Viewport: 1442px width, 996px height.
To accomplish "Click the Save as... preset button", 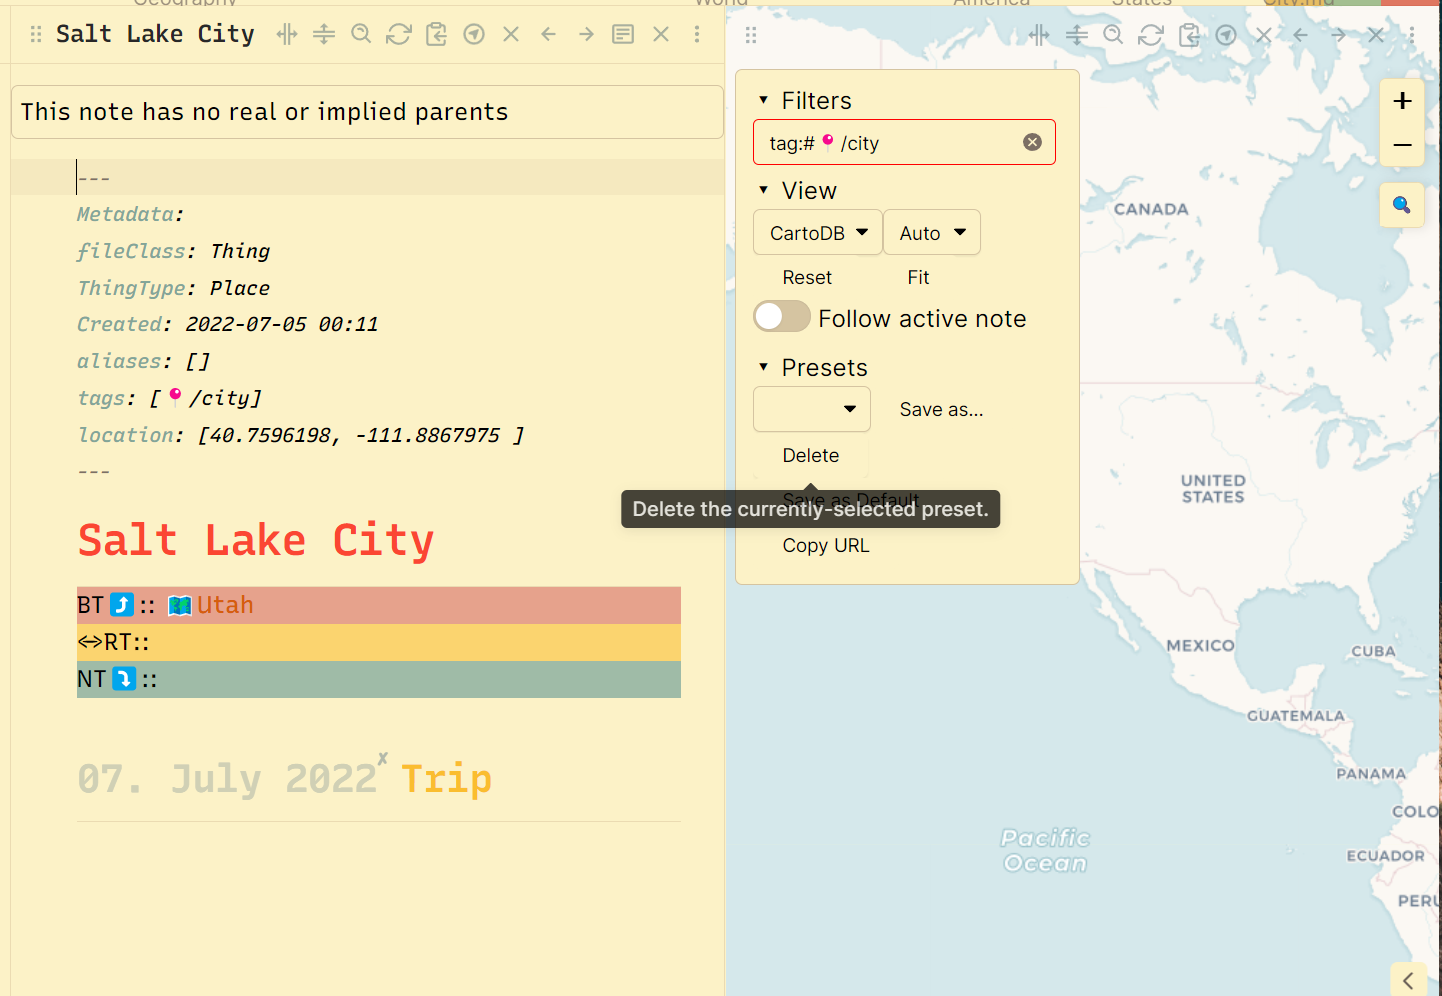I will 940,409.
